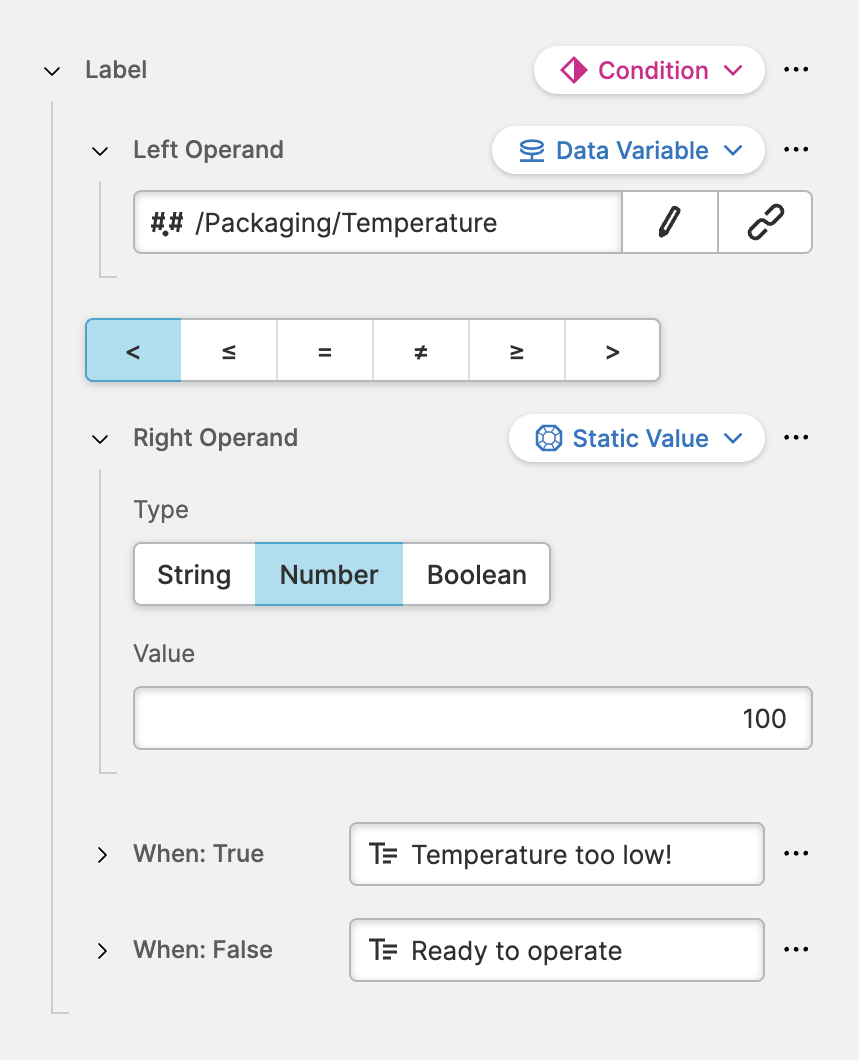
Task: Click the Value field showing 100
Action: (x=472, y=718)
